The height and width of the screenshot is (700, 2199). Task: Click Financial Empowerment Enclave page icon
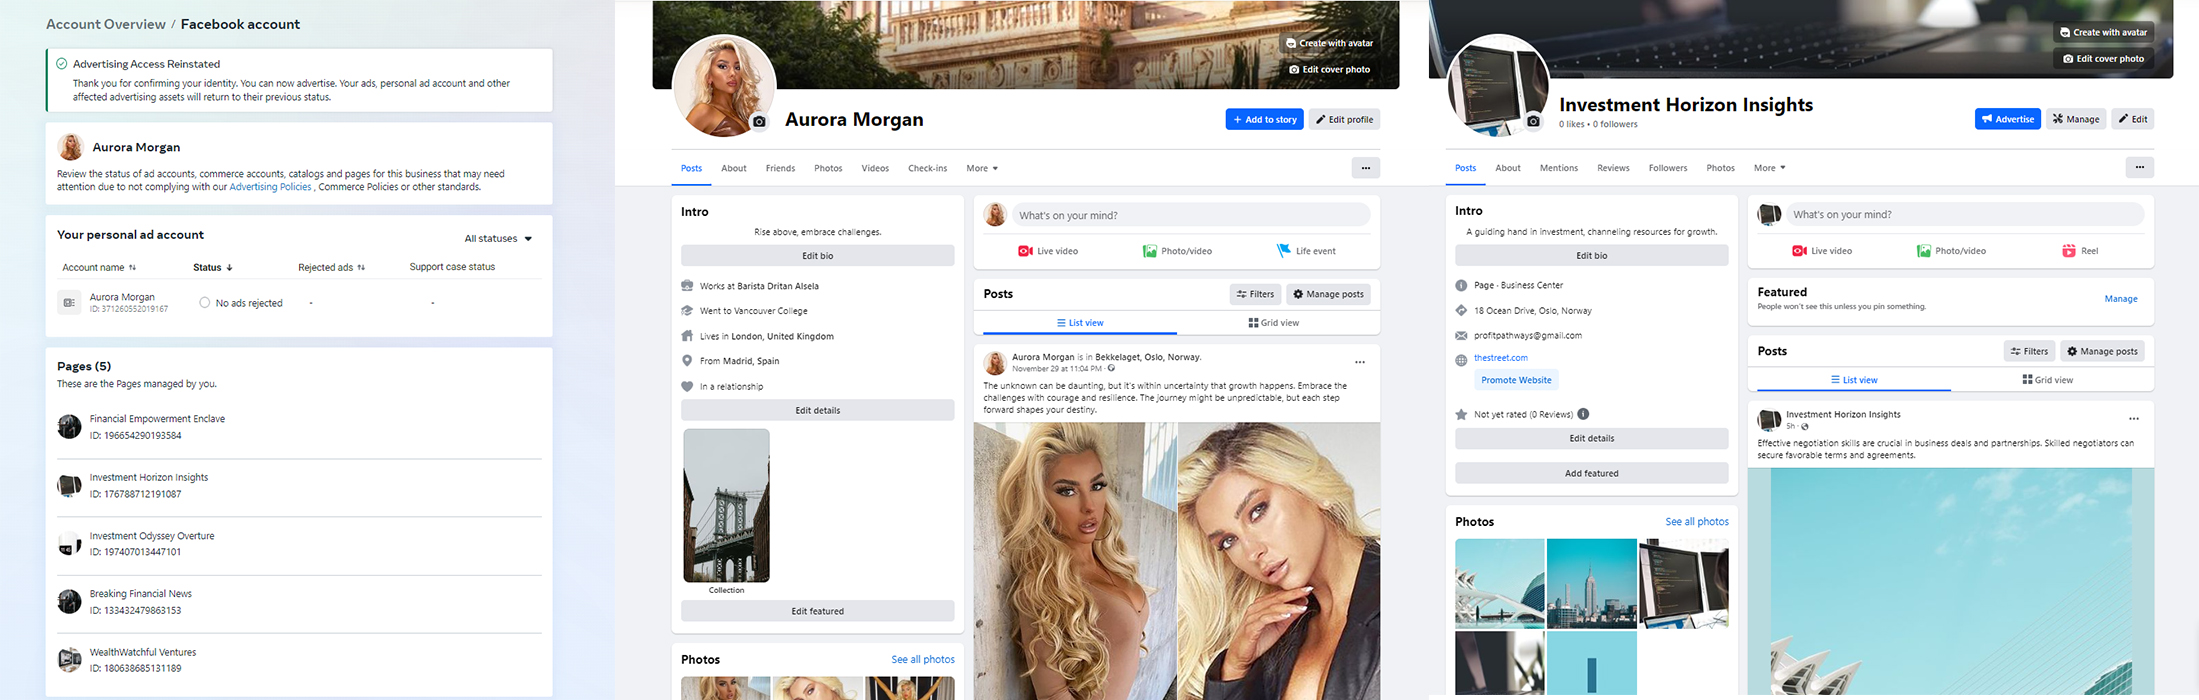point(69,427)
